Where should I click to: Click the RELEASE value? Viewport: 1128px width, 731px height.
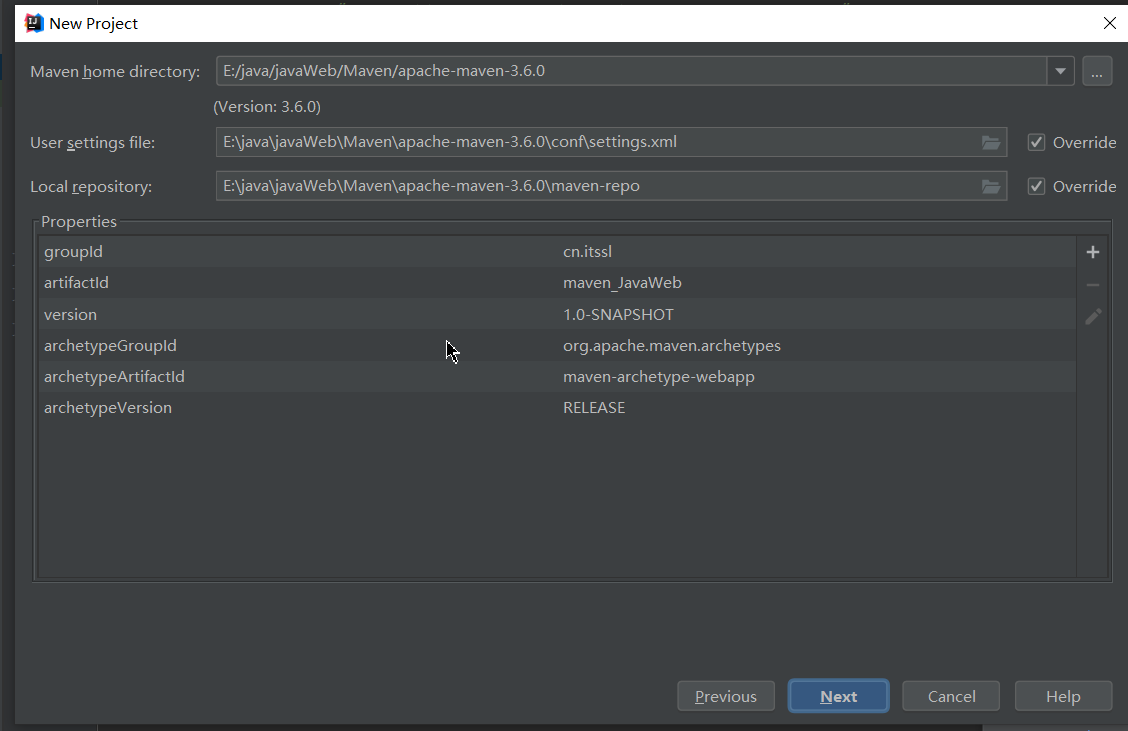(x=594, y=407)
